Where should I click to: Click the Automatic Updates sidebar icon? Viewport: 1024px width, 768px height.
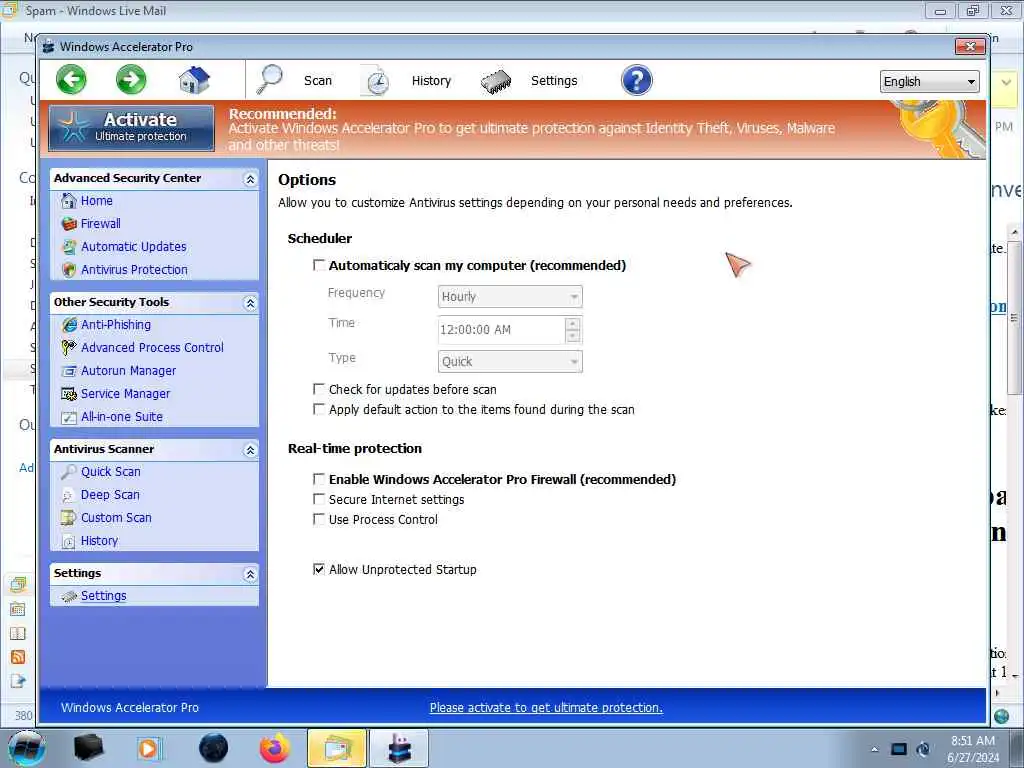click(69, 247)
